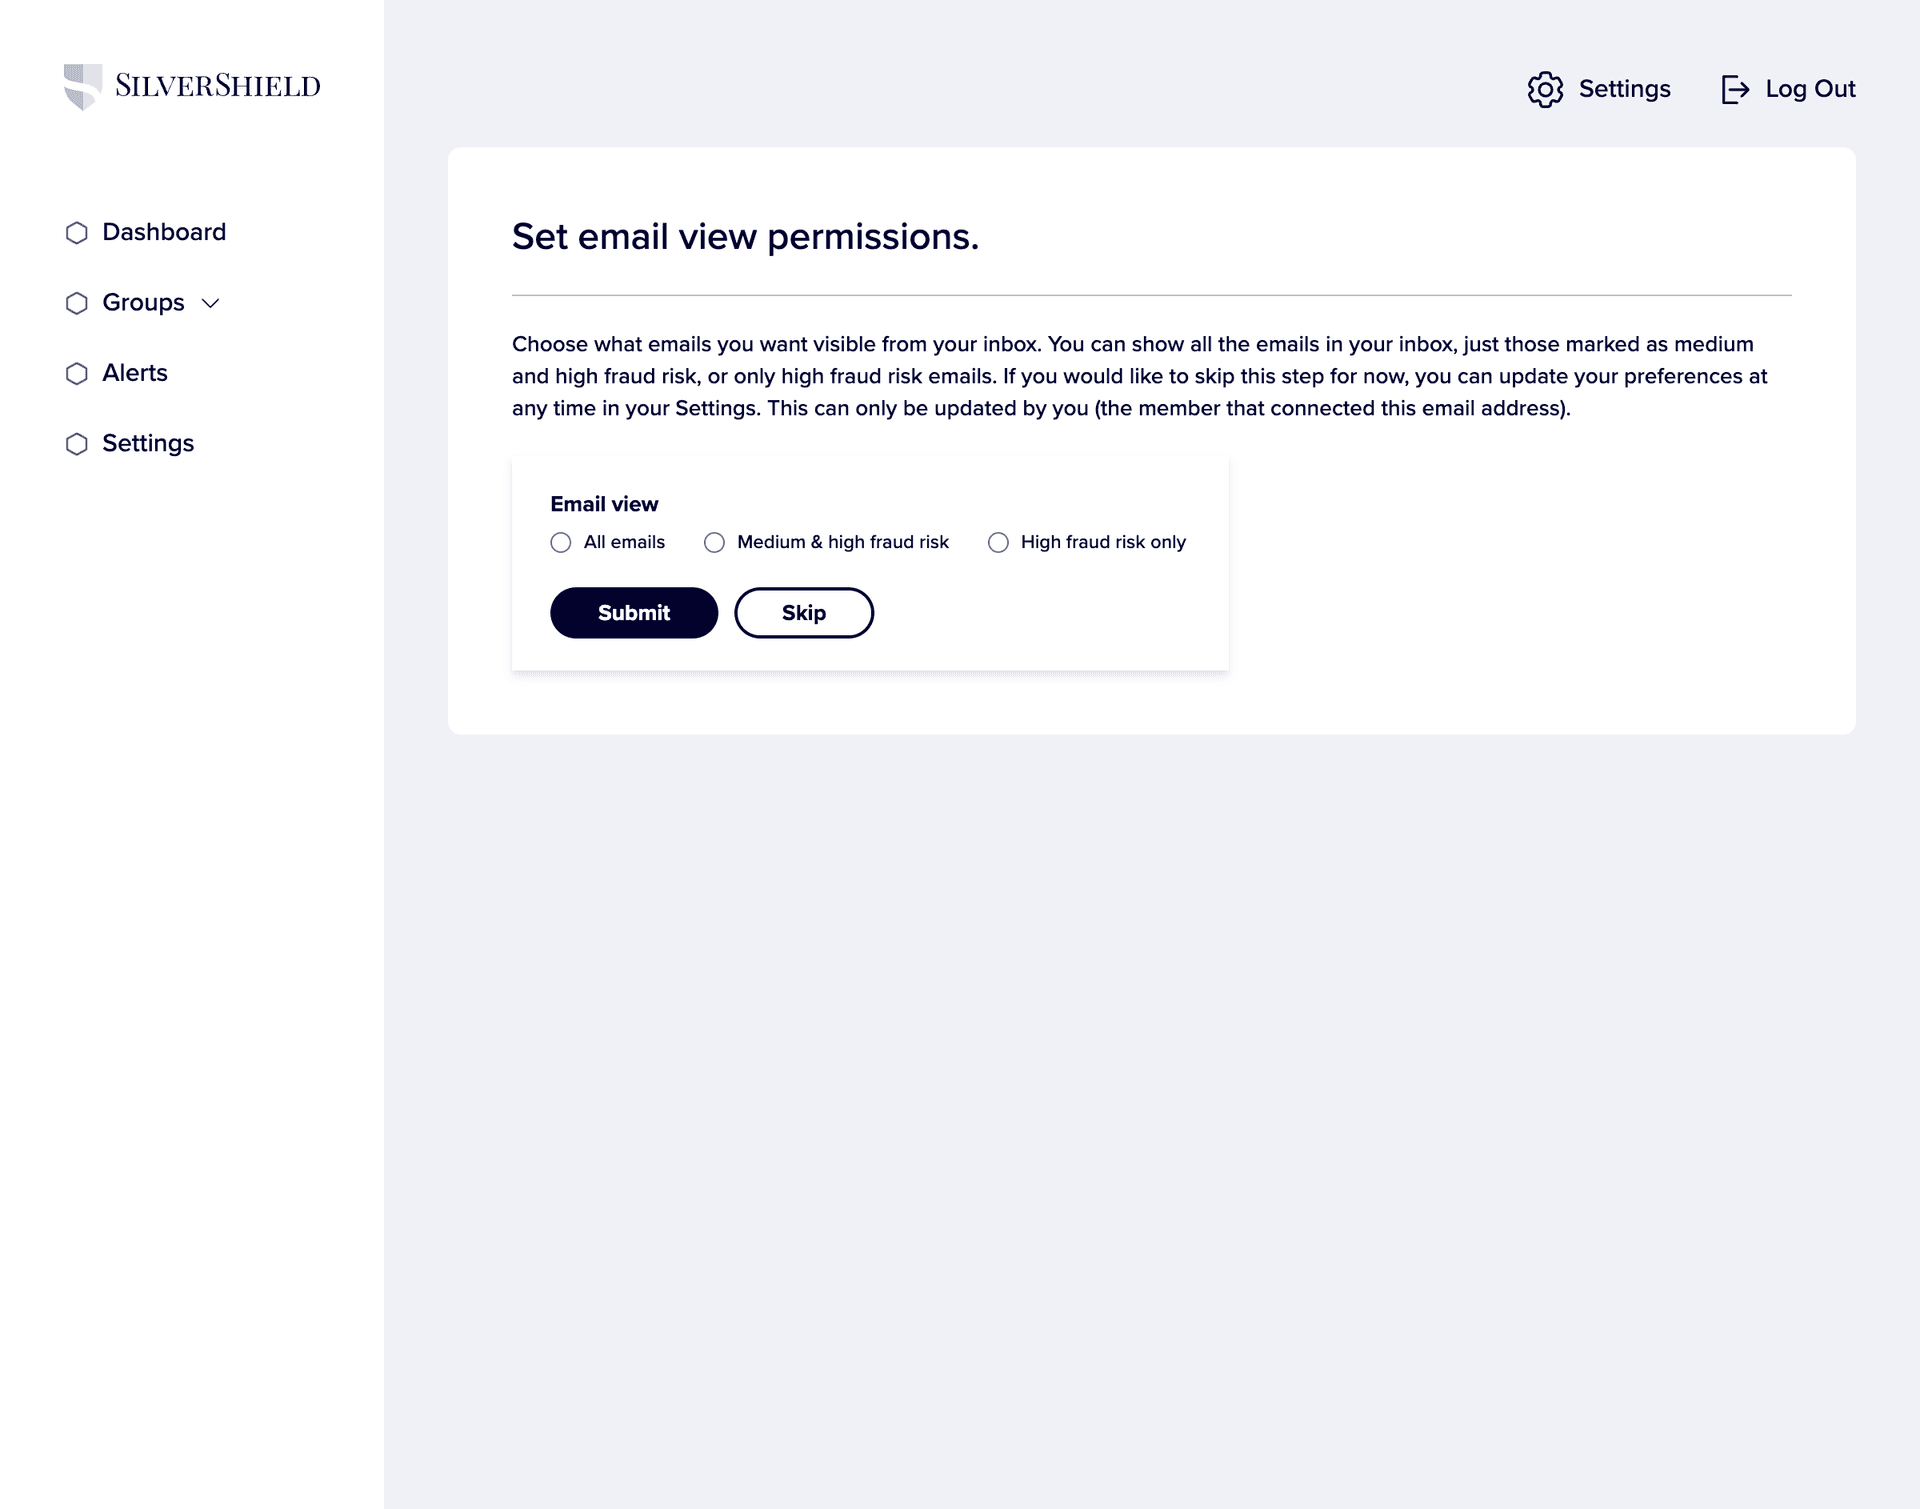Viewport: 1920px width, 1509px height.
Task: Click the Submit button
Action: click(633, 613)
